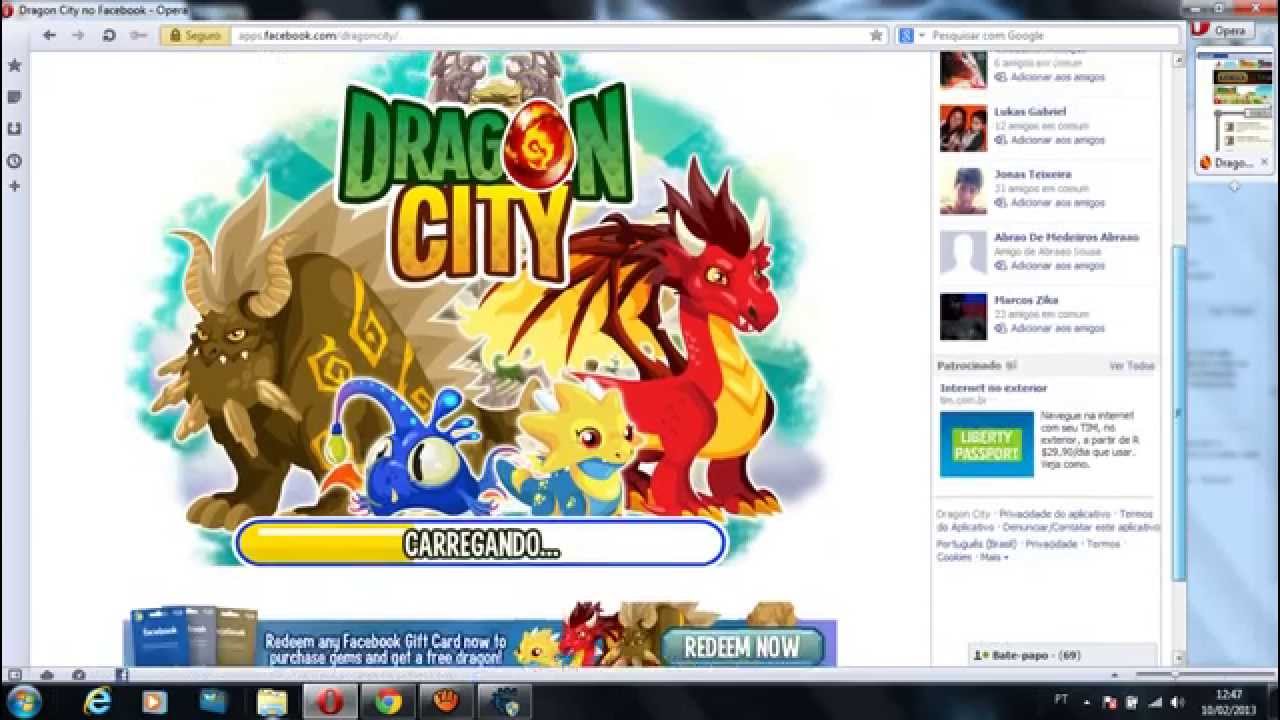The height and width of the screenshot is (720, 1280).
Task: Open the 'Internet no exterior' ad title
Action: (x=993, y=388)
